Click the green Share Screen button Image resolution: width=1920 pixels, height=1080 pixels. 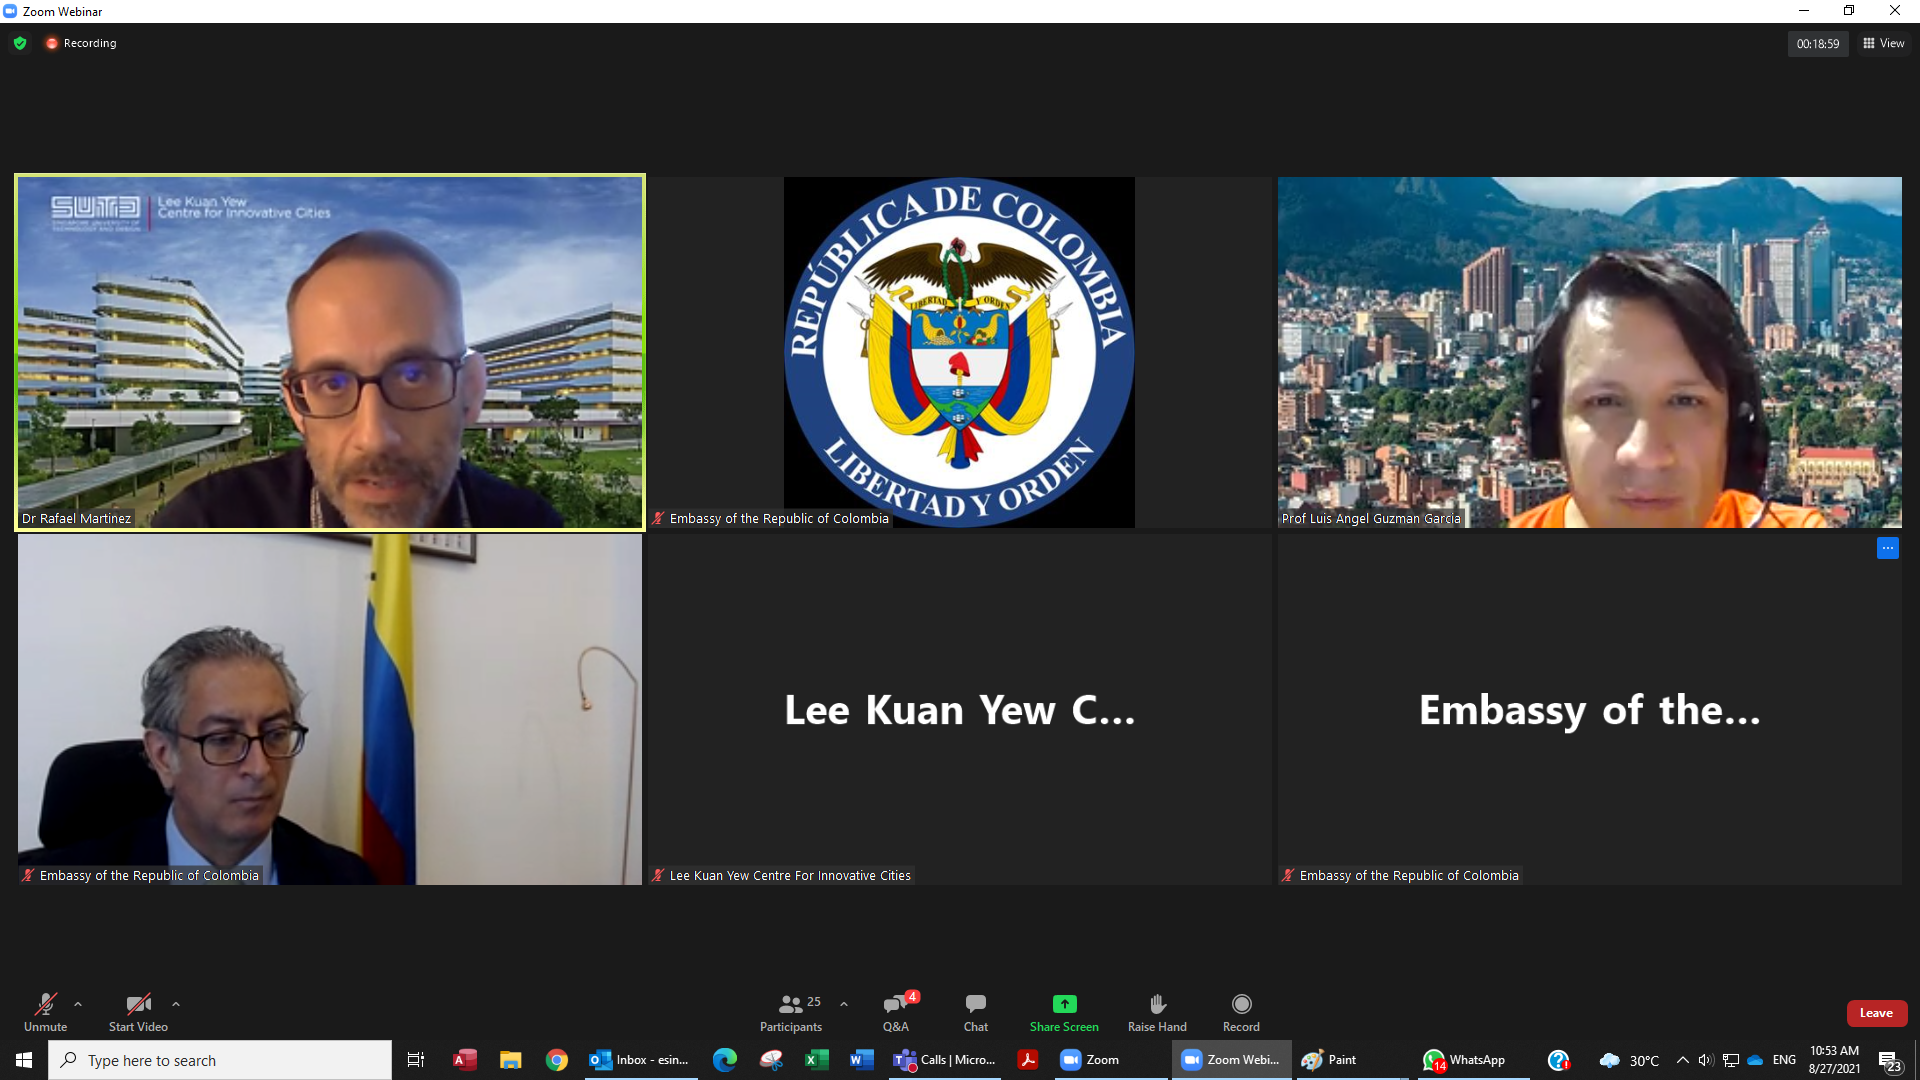click(1064, 1012)
